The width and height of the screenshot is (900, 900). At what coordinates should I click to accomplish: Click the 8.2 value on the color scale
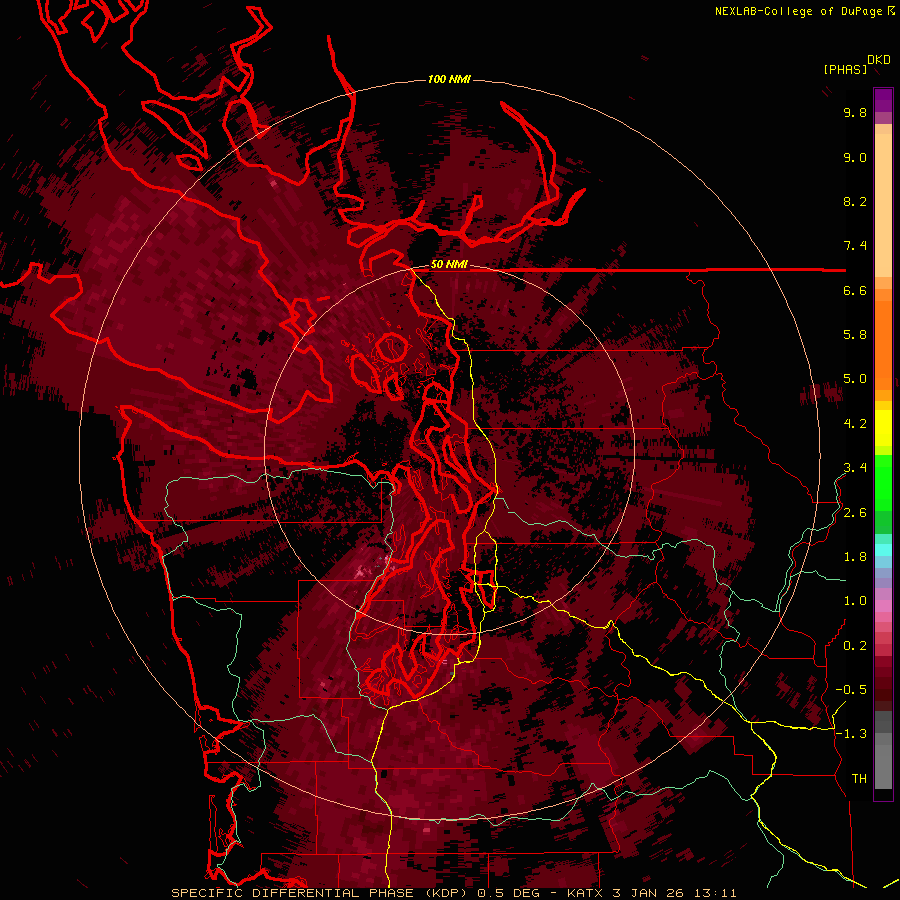(x=855, y=201)
